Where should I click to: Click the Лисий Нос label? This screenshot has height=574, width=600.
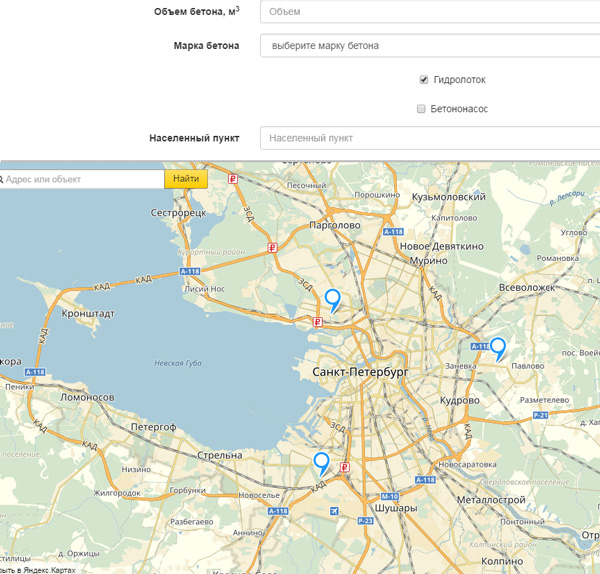tap(205, 289)
